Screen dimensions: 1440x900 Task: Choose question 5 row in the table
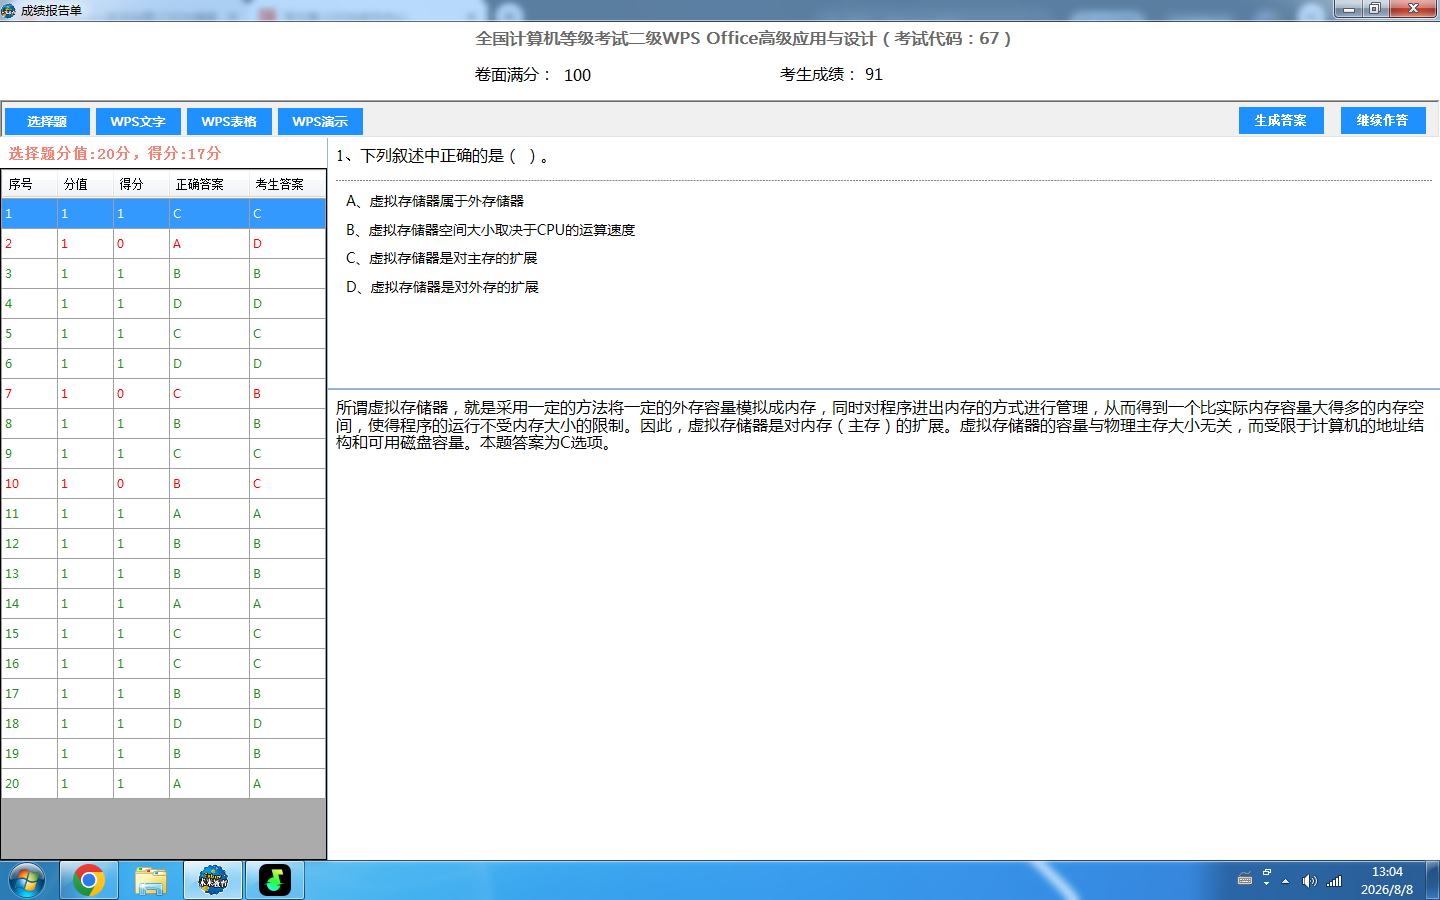[x=163, y=333]
